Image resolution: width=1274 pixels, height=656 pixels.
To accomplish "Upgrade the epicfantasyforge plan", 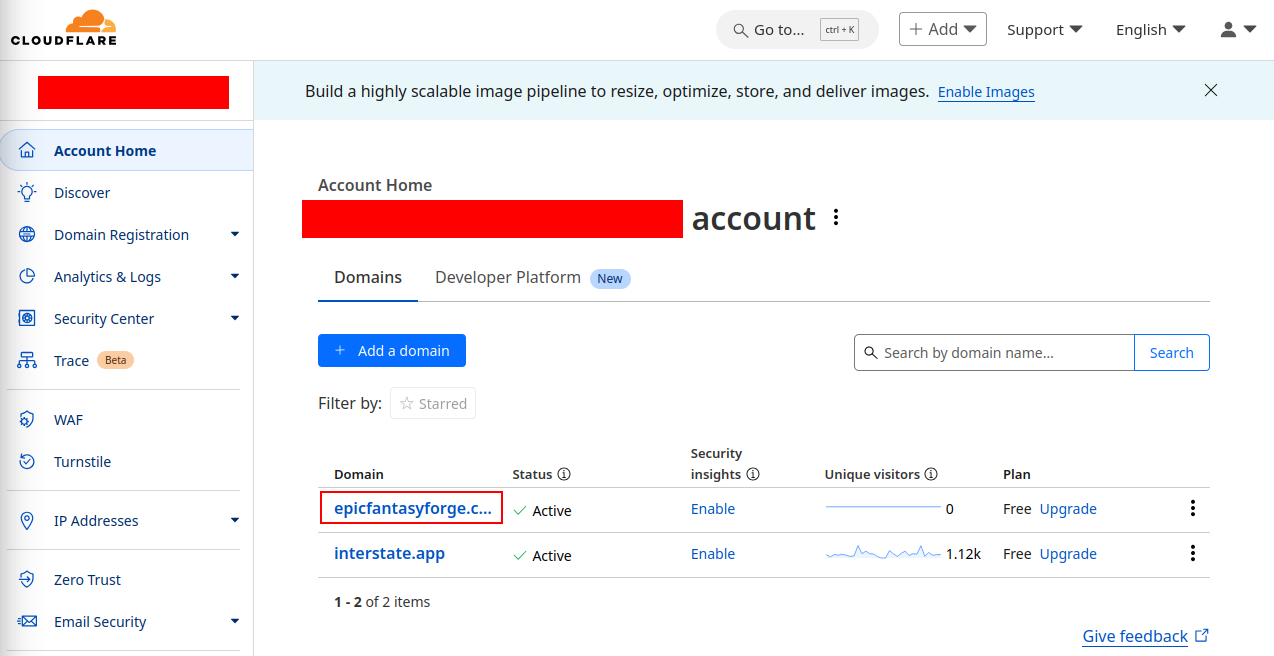I will [x=1068, y=509].
